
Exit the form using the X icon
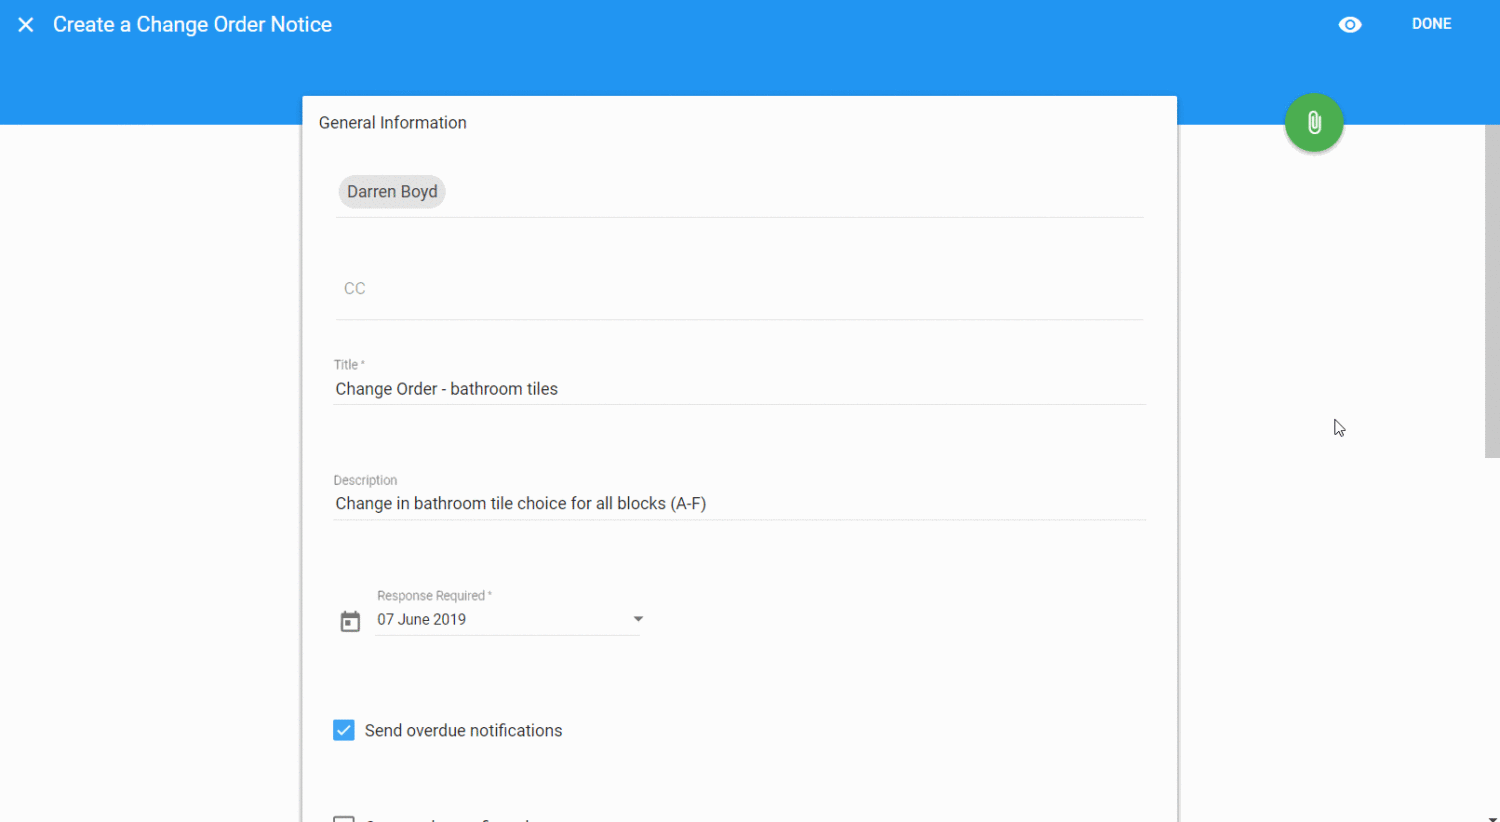25,24
